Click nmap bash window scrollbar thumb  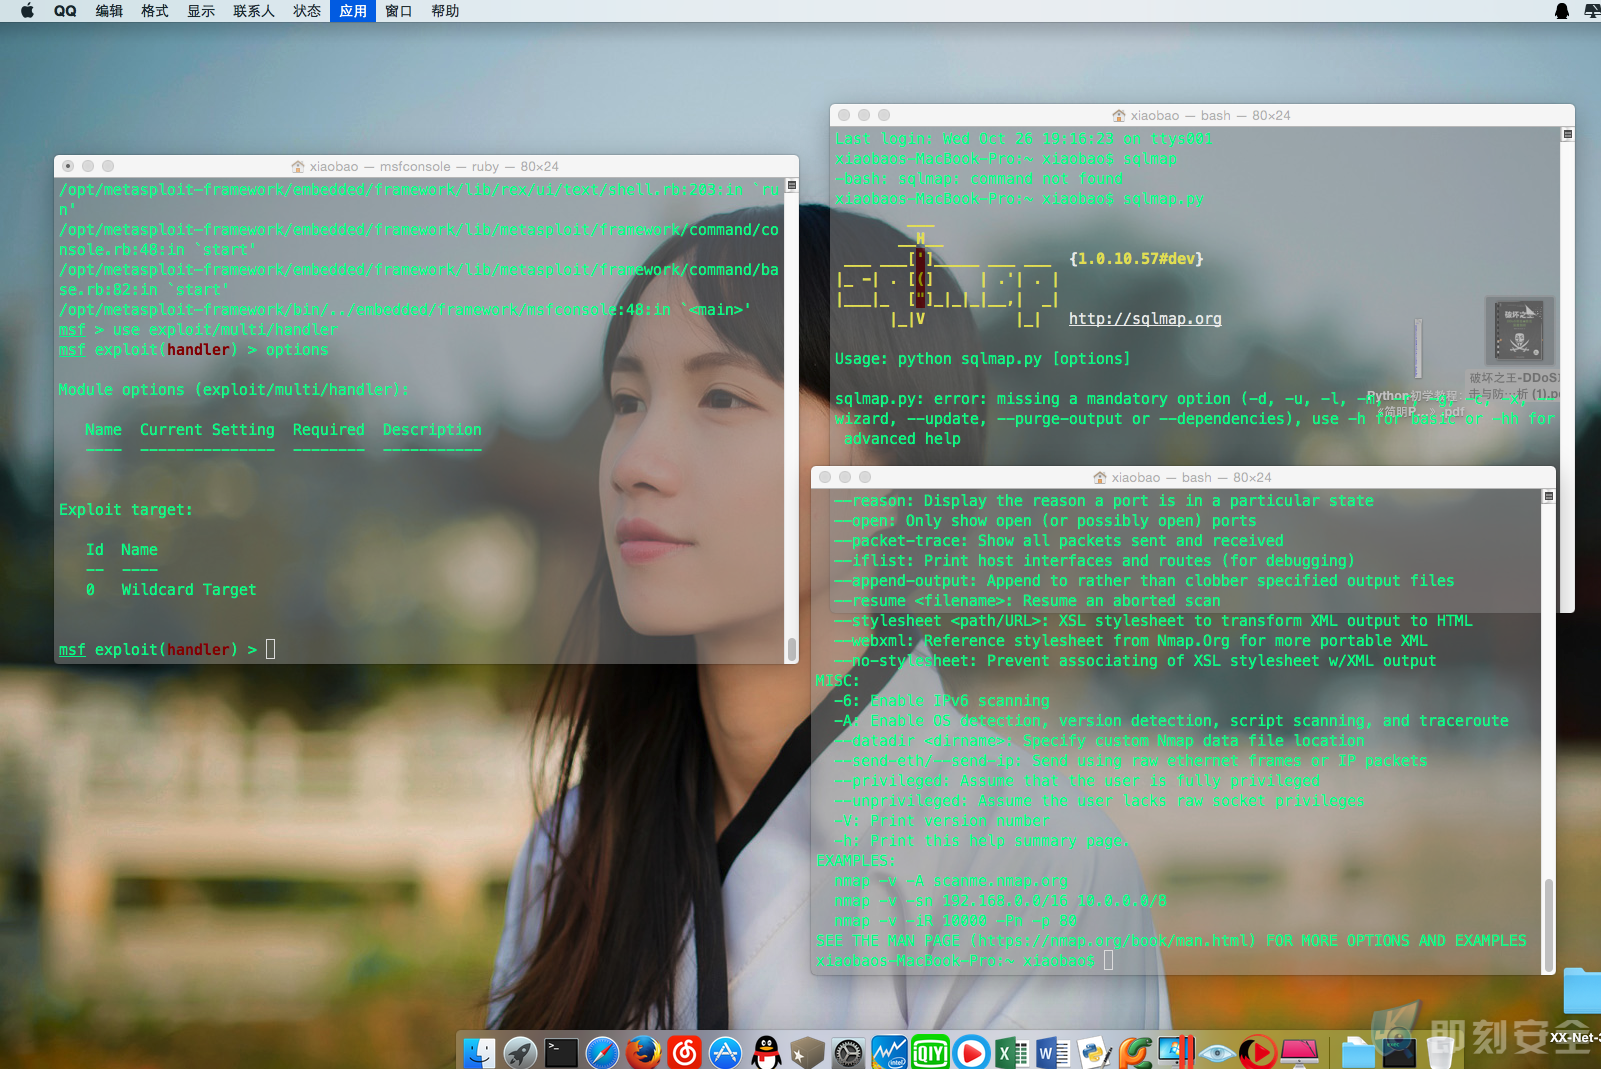pos(1549,925)
